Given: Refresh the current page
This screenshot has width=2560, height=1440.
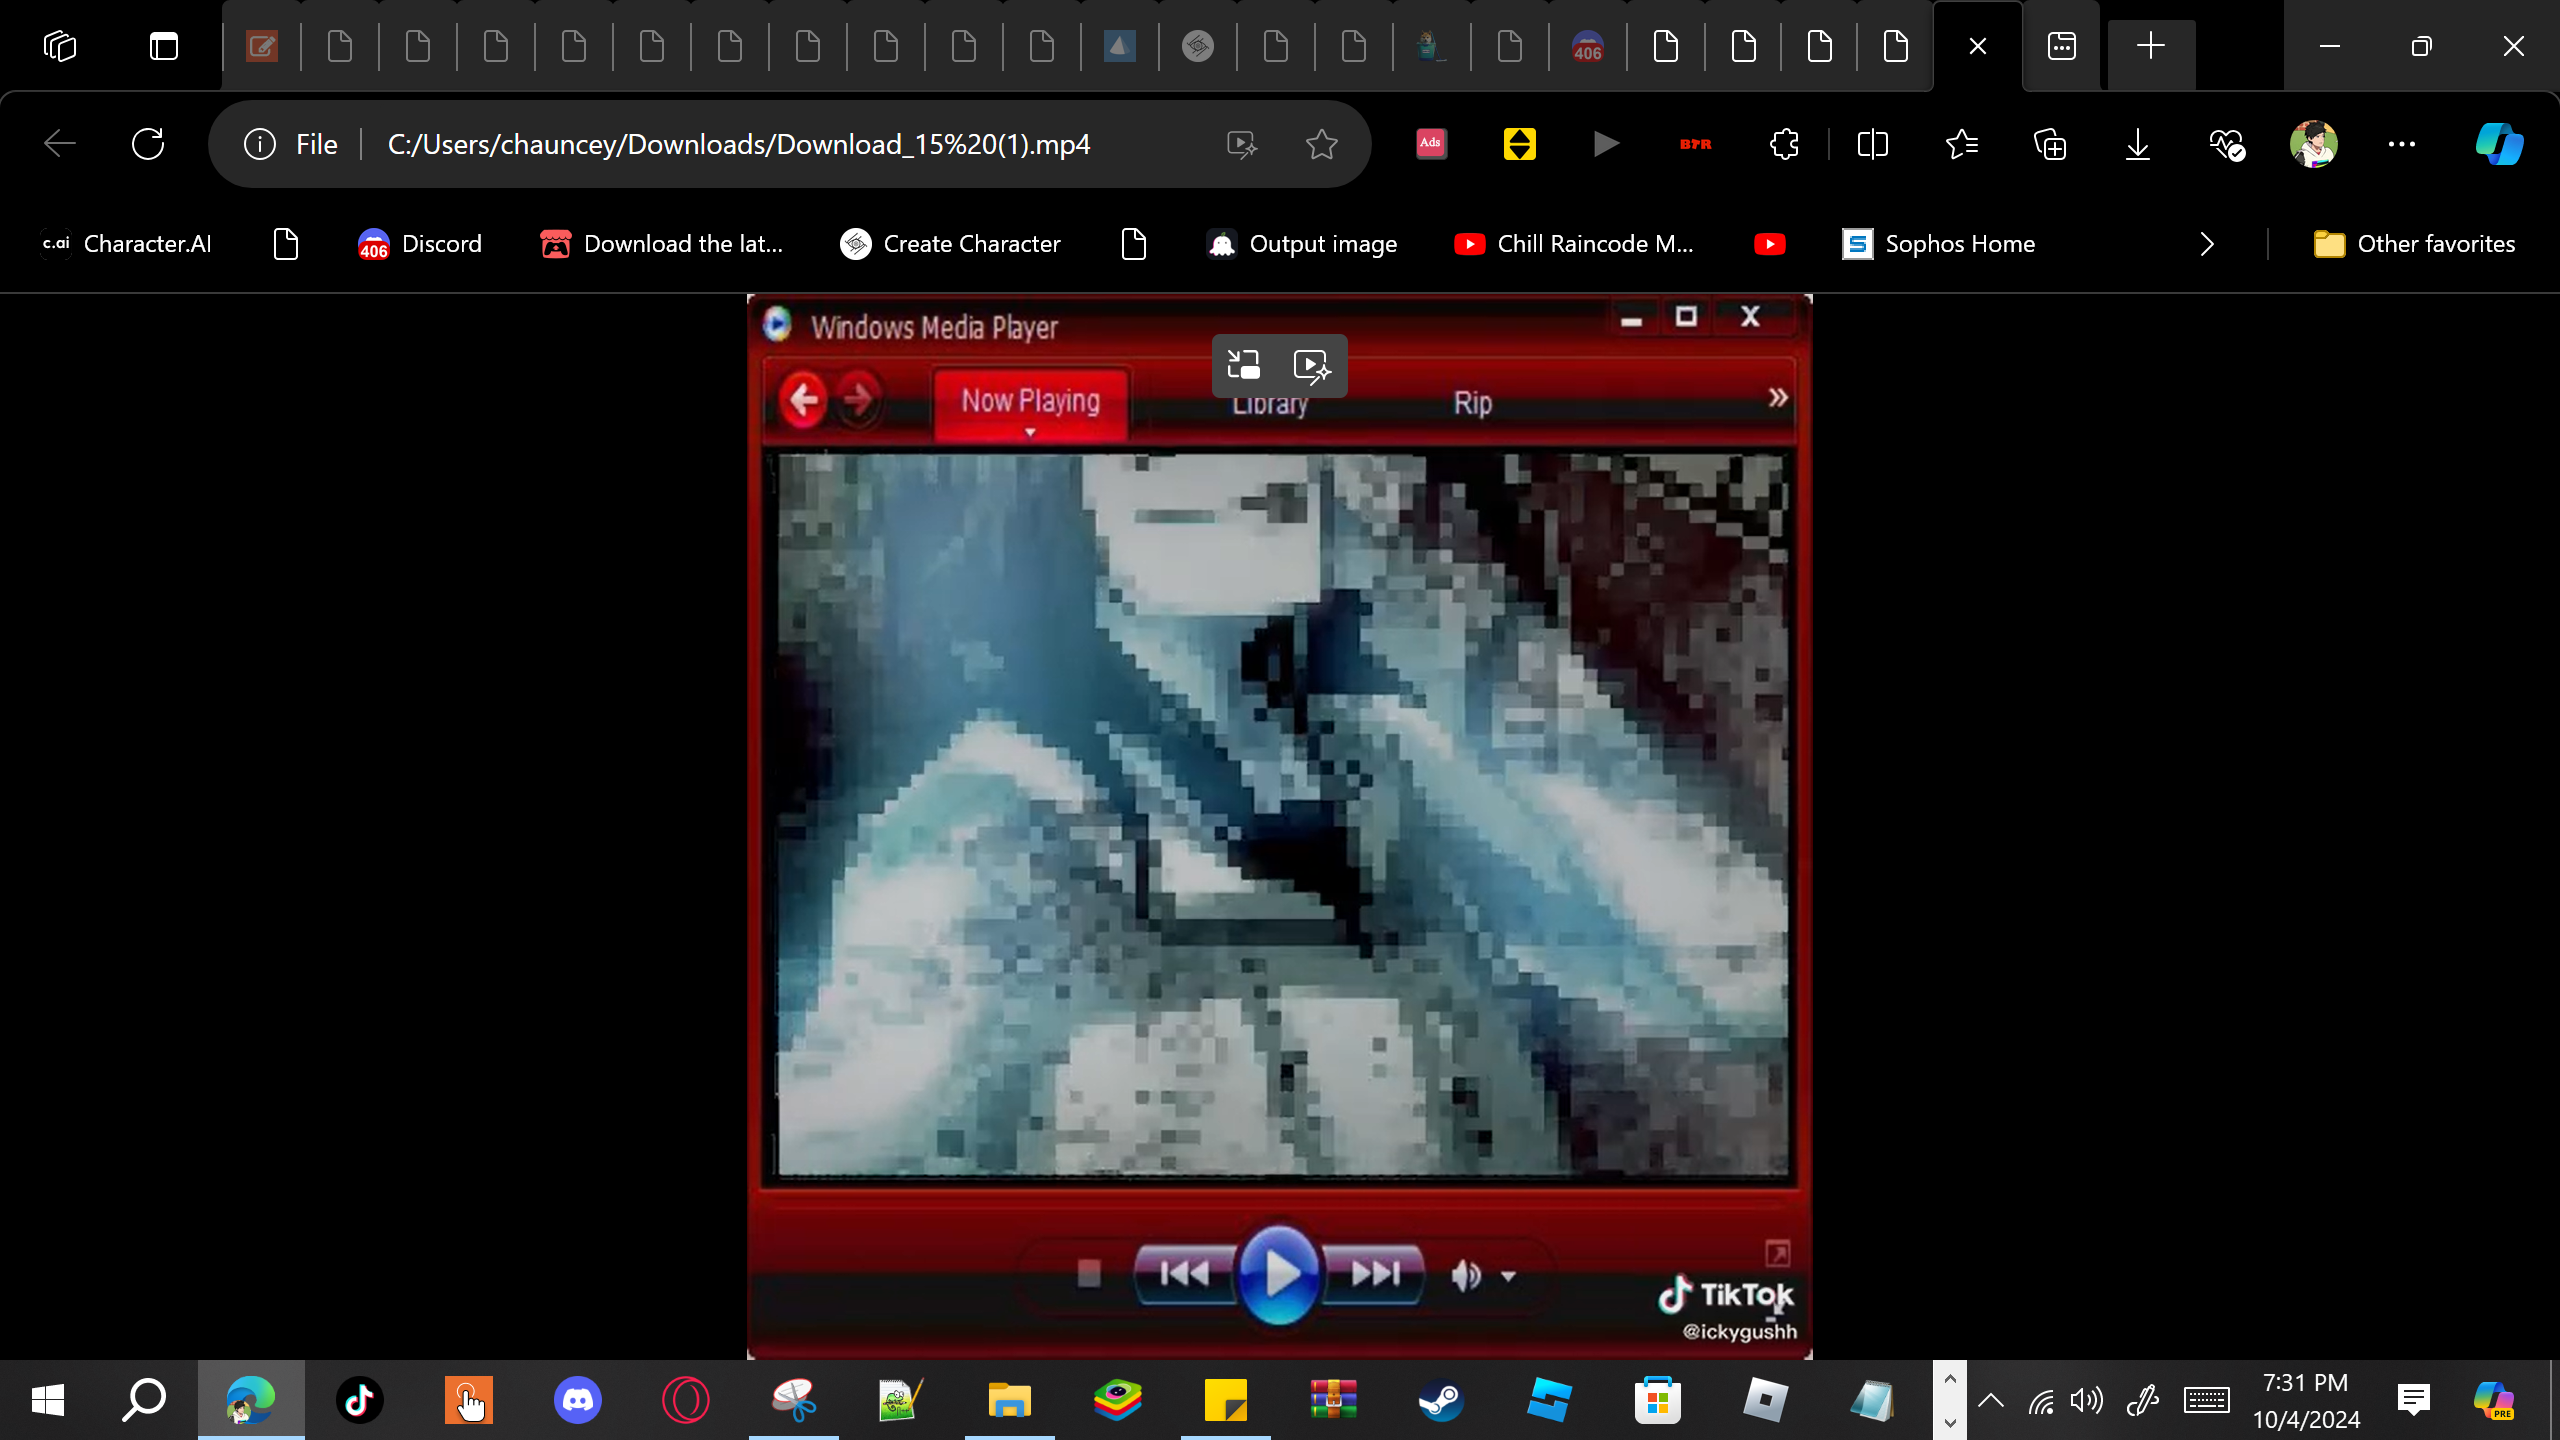Looking at the screenshot, I should (148, 144).
